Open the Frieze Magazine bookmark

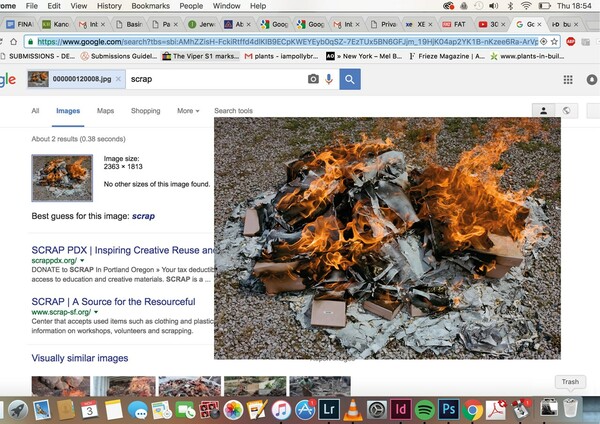click(x=447, y=56)
